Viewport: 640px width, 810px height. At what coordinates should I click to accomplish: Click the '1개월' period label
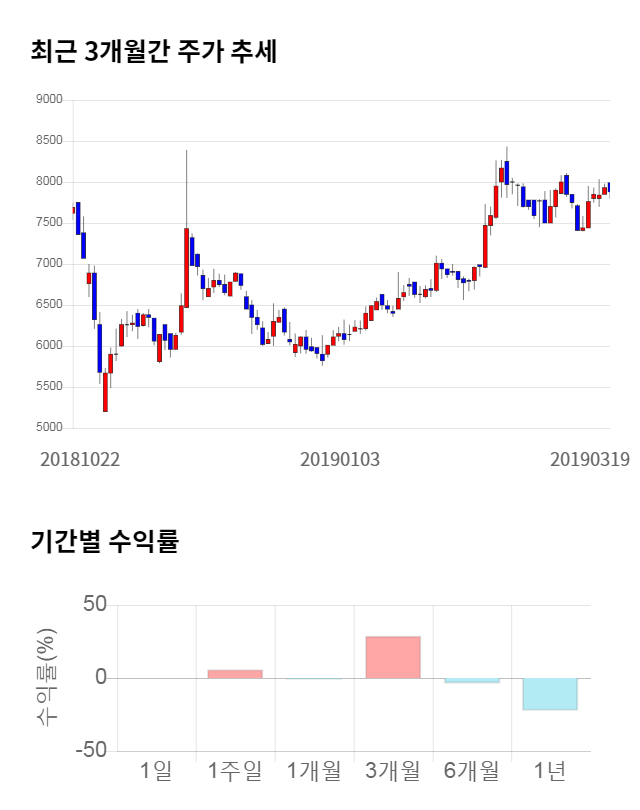click(x=314, y=770)
